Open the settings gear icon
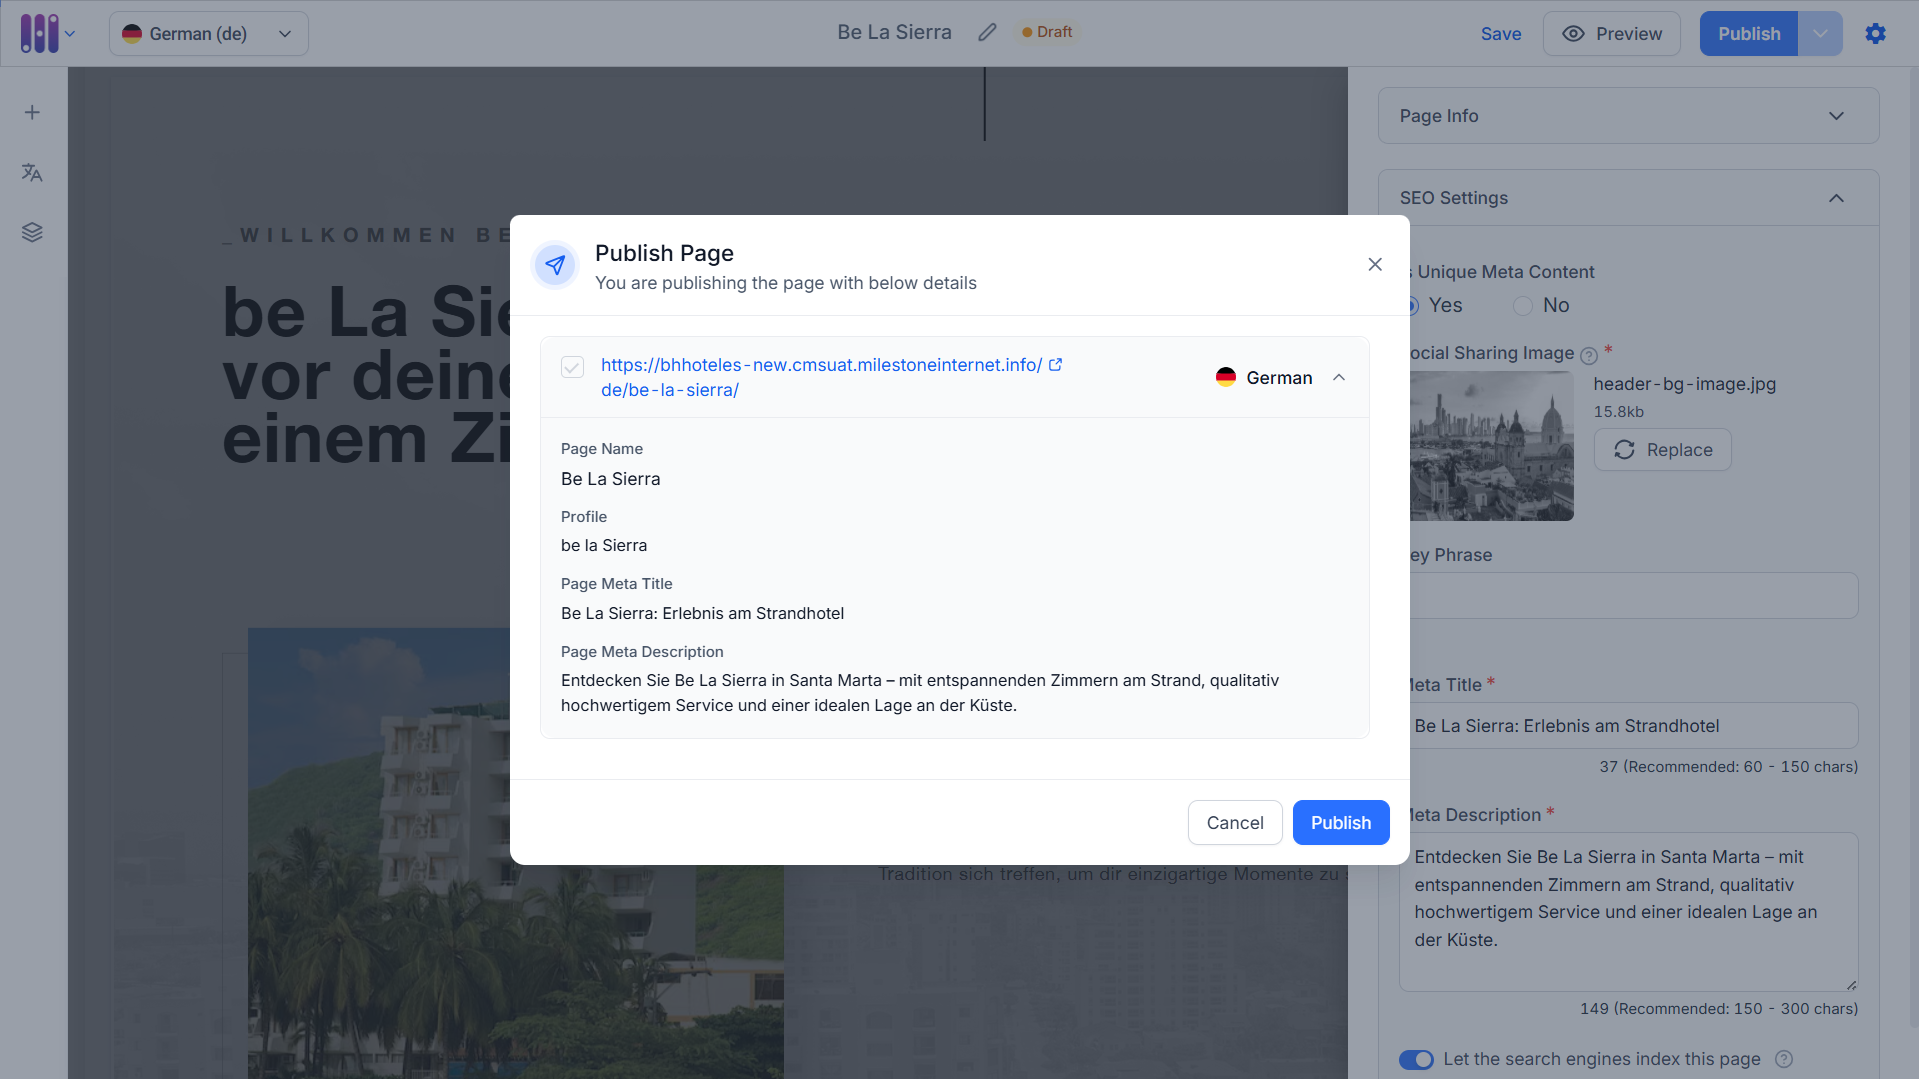 click(x=1875, y=33)
